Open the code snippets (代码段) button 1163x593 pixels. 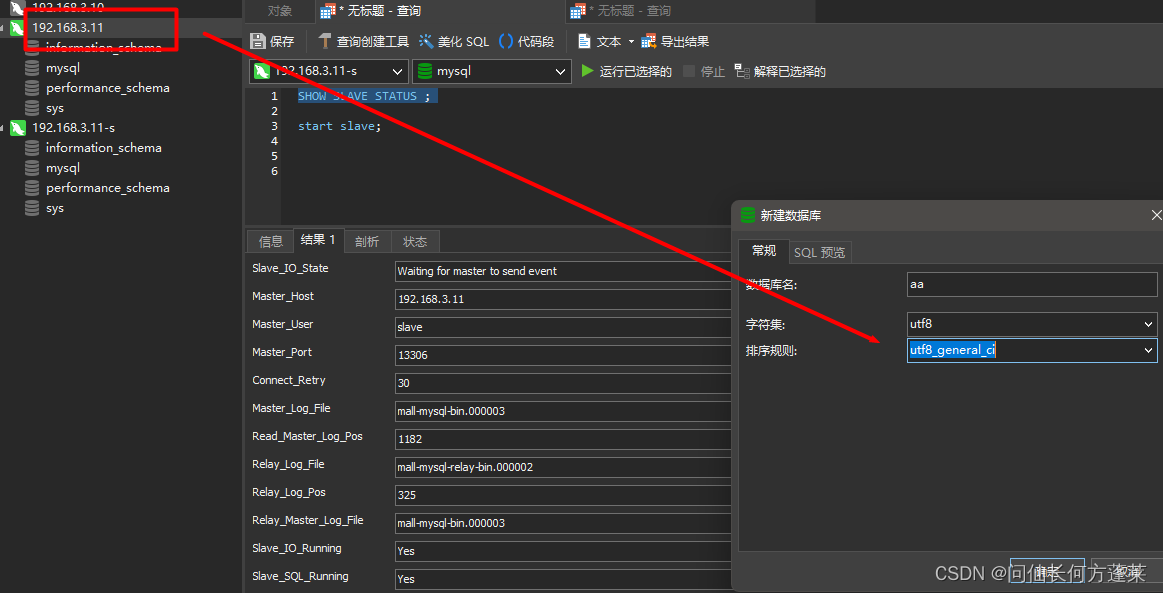coord(527,42)
